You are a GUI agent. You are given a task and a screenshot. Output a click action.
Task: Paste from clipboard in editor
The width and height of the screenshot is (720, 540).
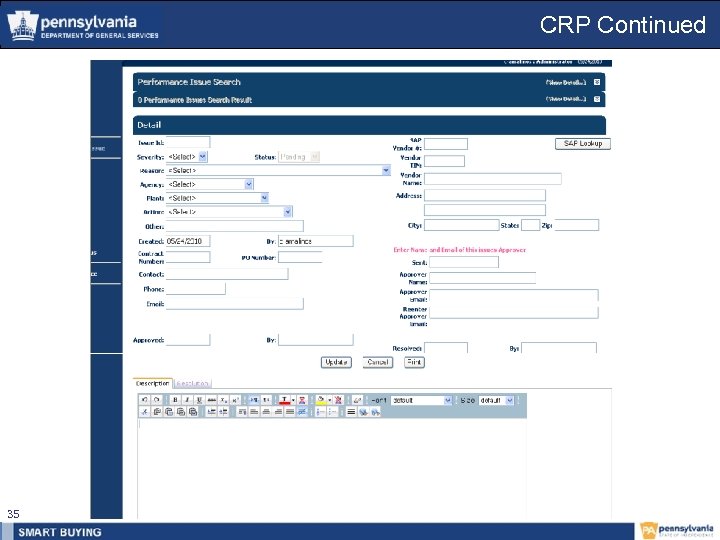pyautogui.click(x=169, y=412)
